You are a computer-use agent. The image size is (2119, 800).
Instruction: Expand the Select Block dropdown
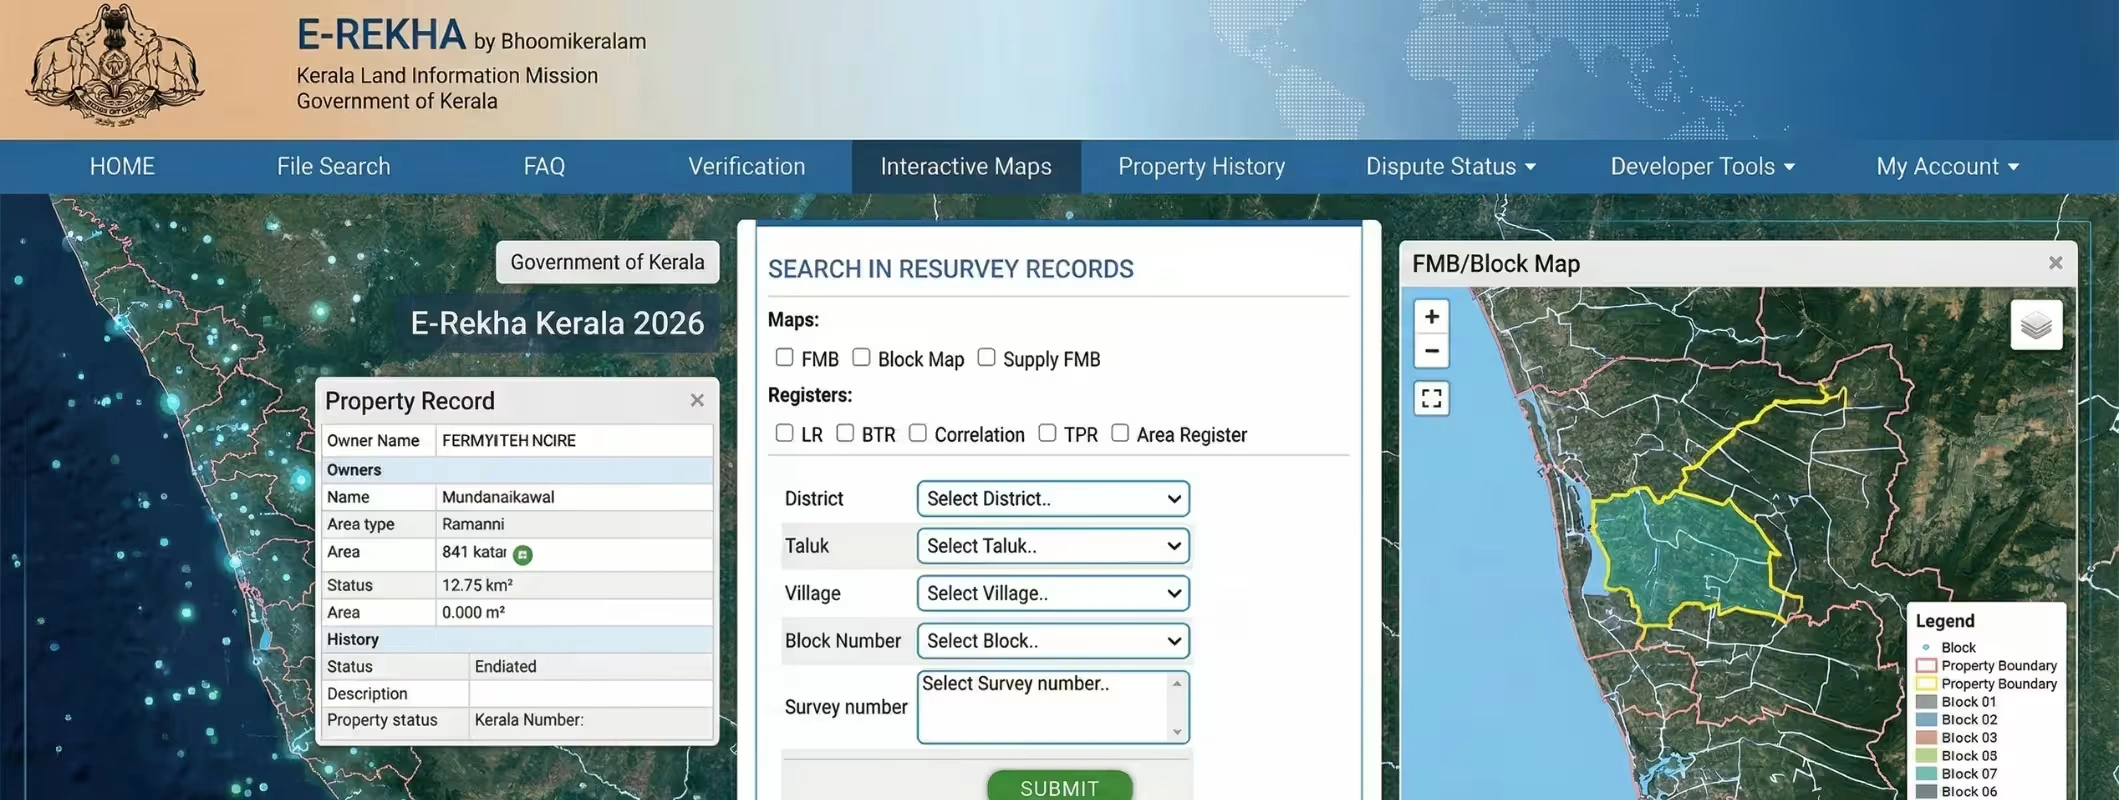1053,641
